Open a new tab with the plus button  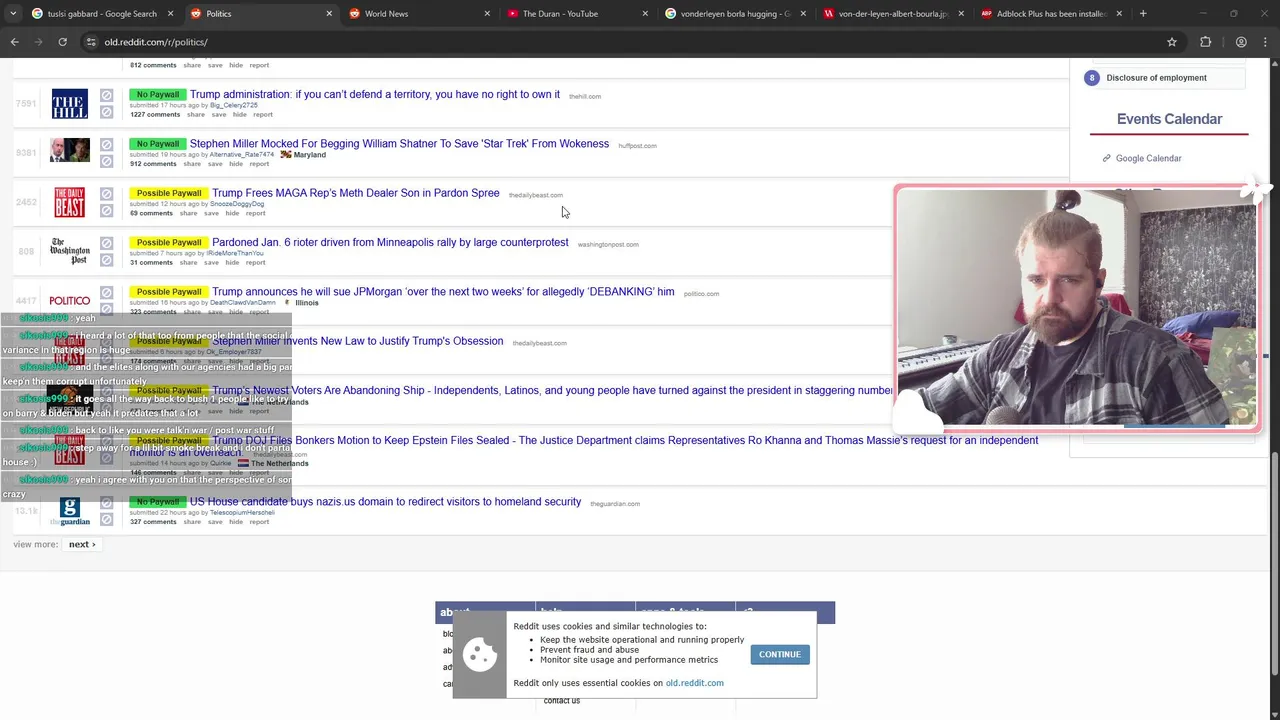tap(1143, 13)
